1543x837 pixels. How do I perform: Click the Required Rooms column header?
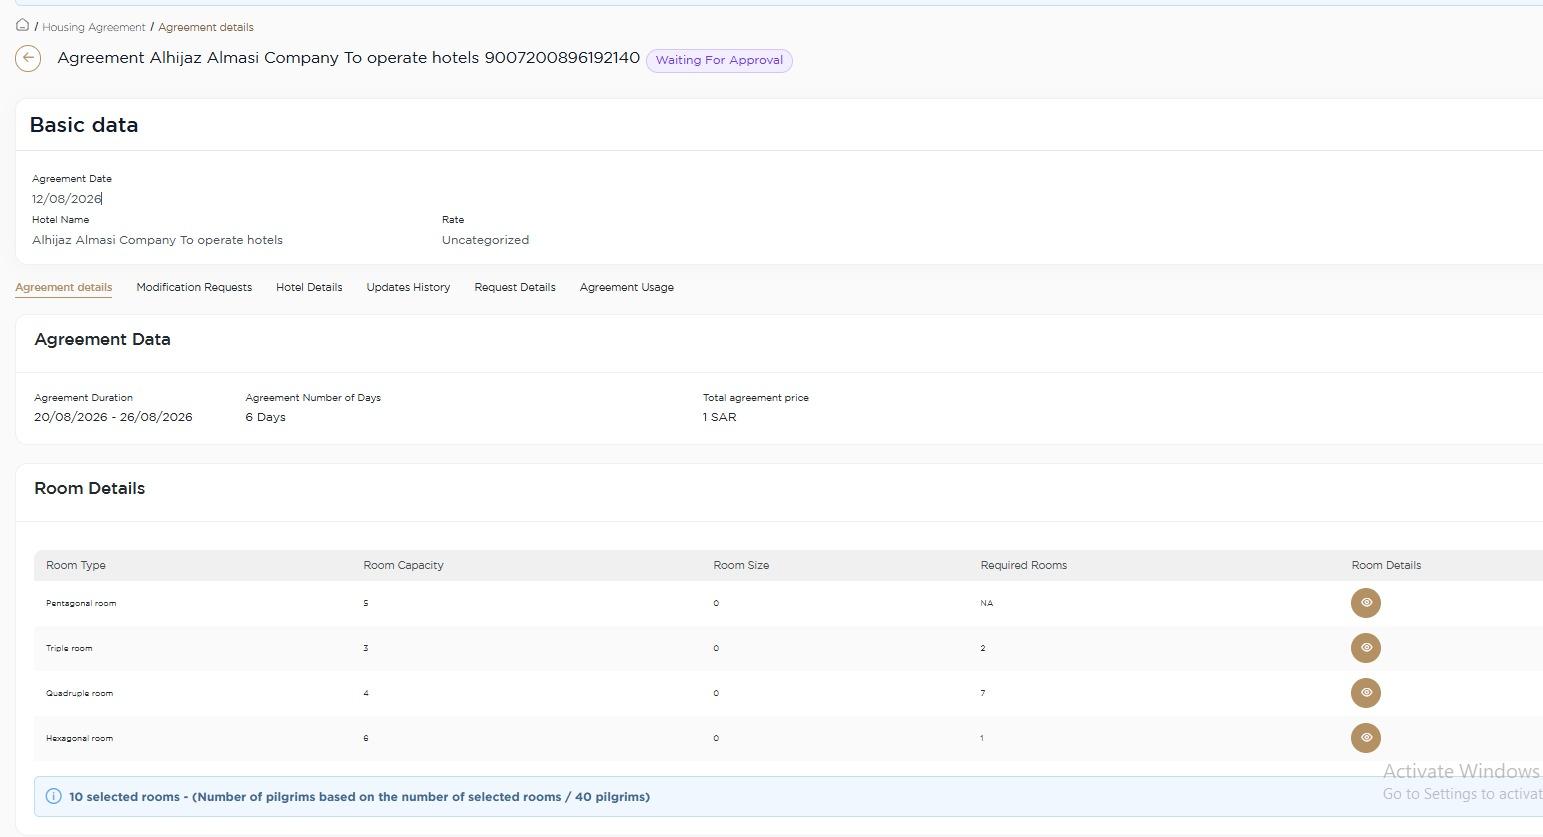pyautogui.click(x=1023, y=565)
